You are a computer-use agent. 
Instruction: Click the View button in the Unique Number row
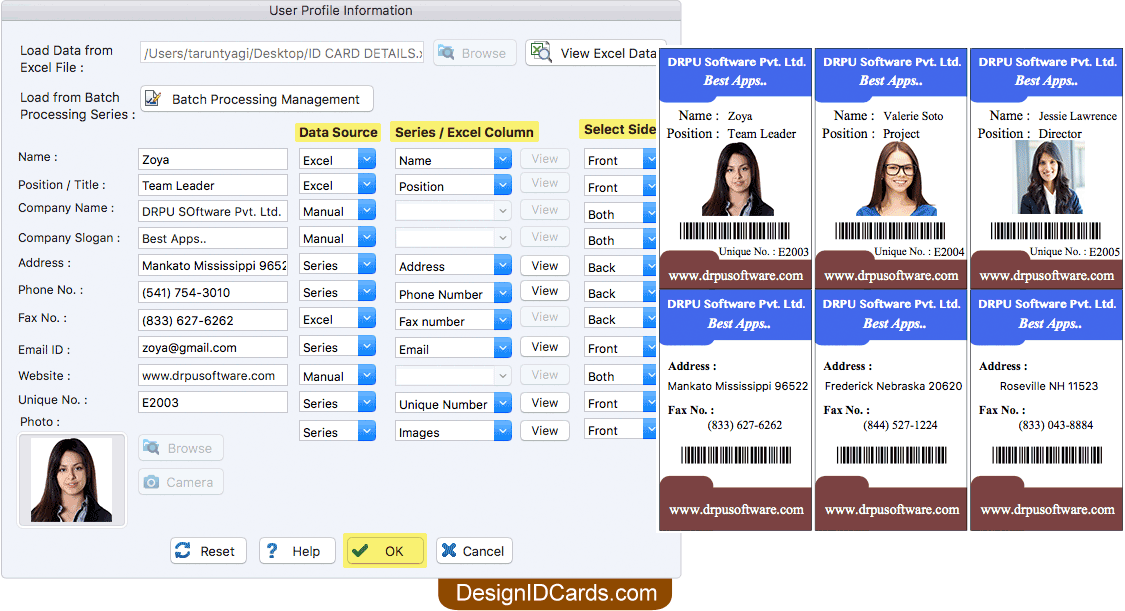545,402
